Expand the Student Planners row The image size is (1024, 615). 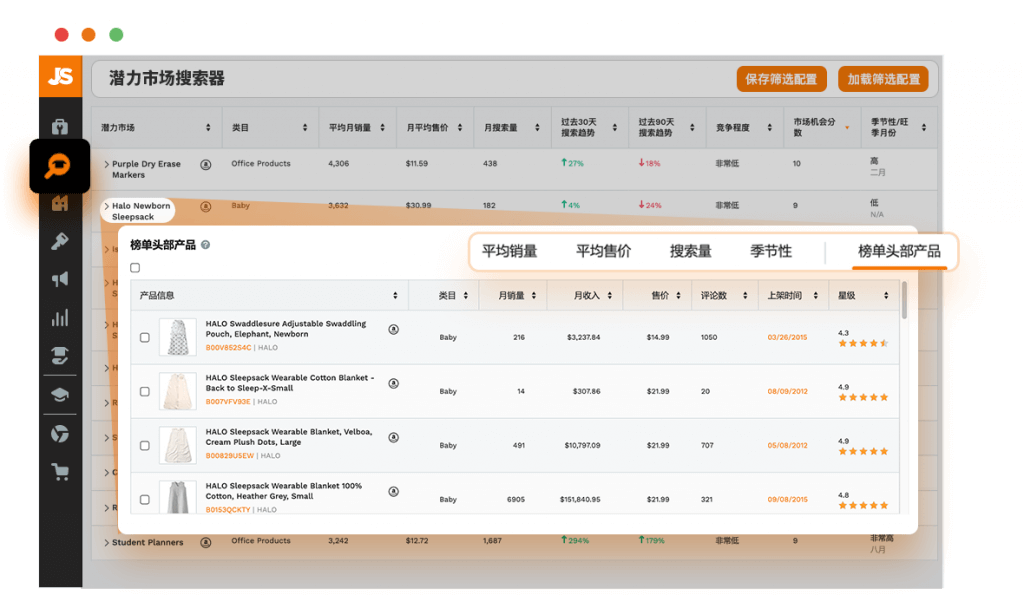107,543
